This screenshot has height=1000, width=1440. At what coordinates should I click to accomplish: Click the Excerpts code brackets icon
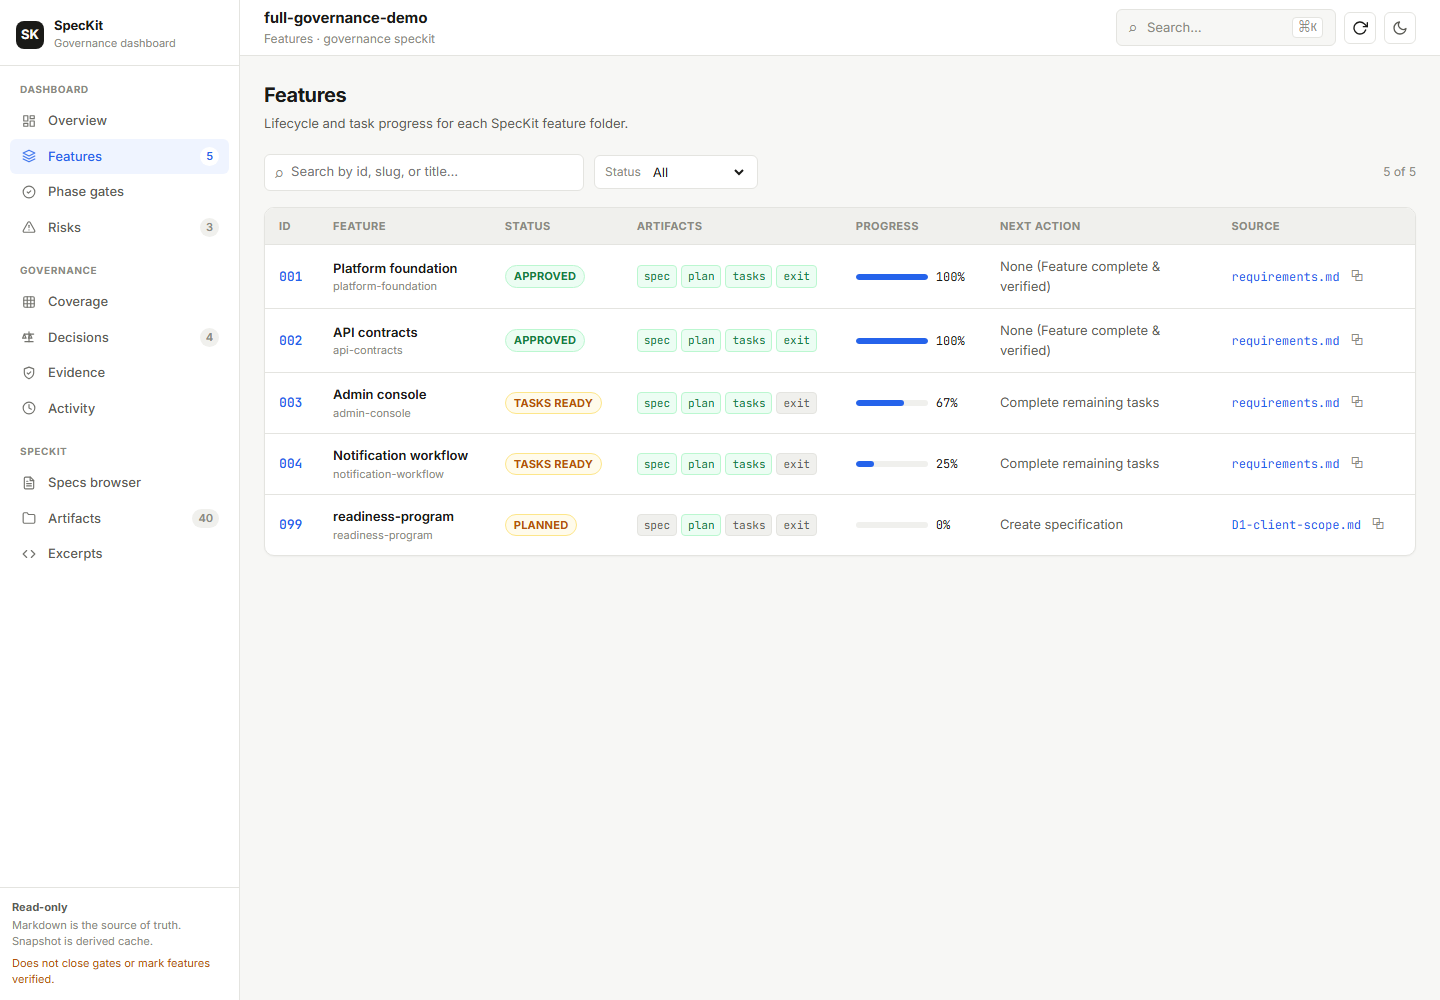[29, 554]
